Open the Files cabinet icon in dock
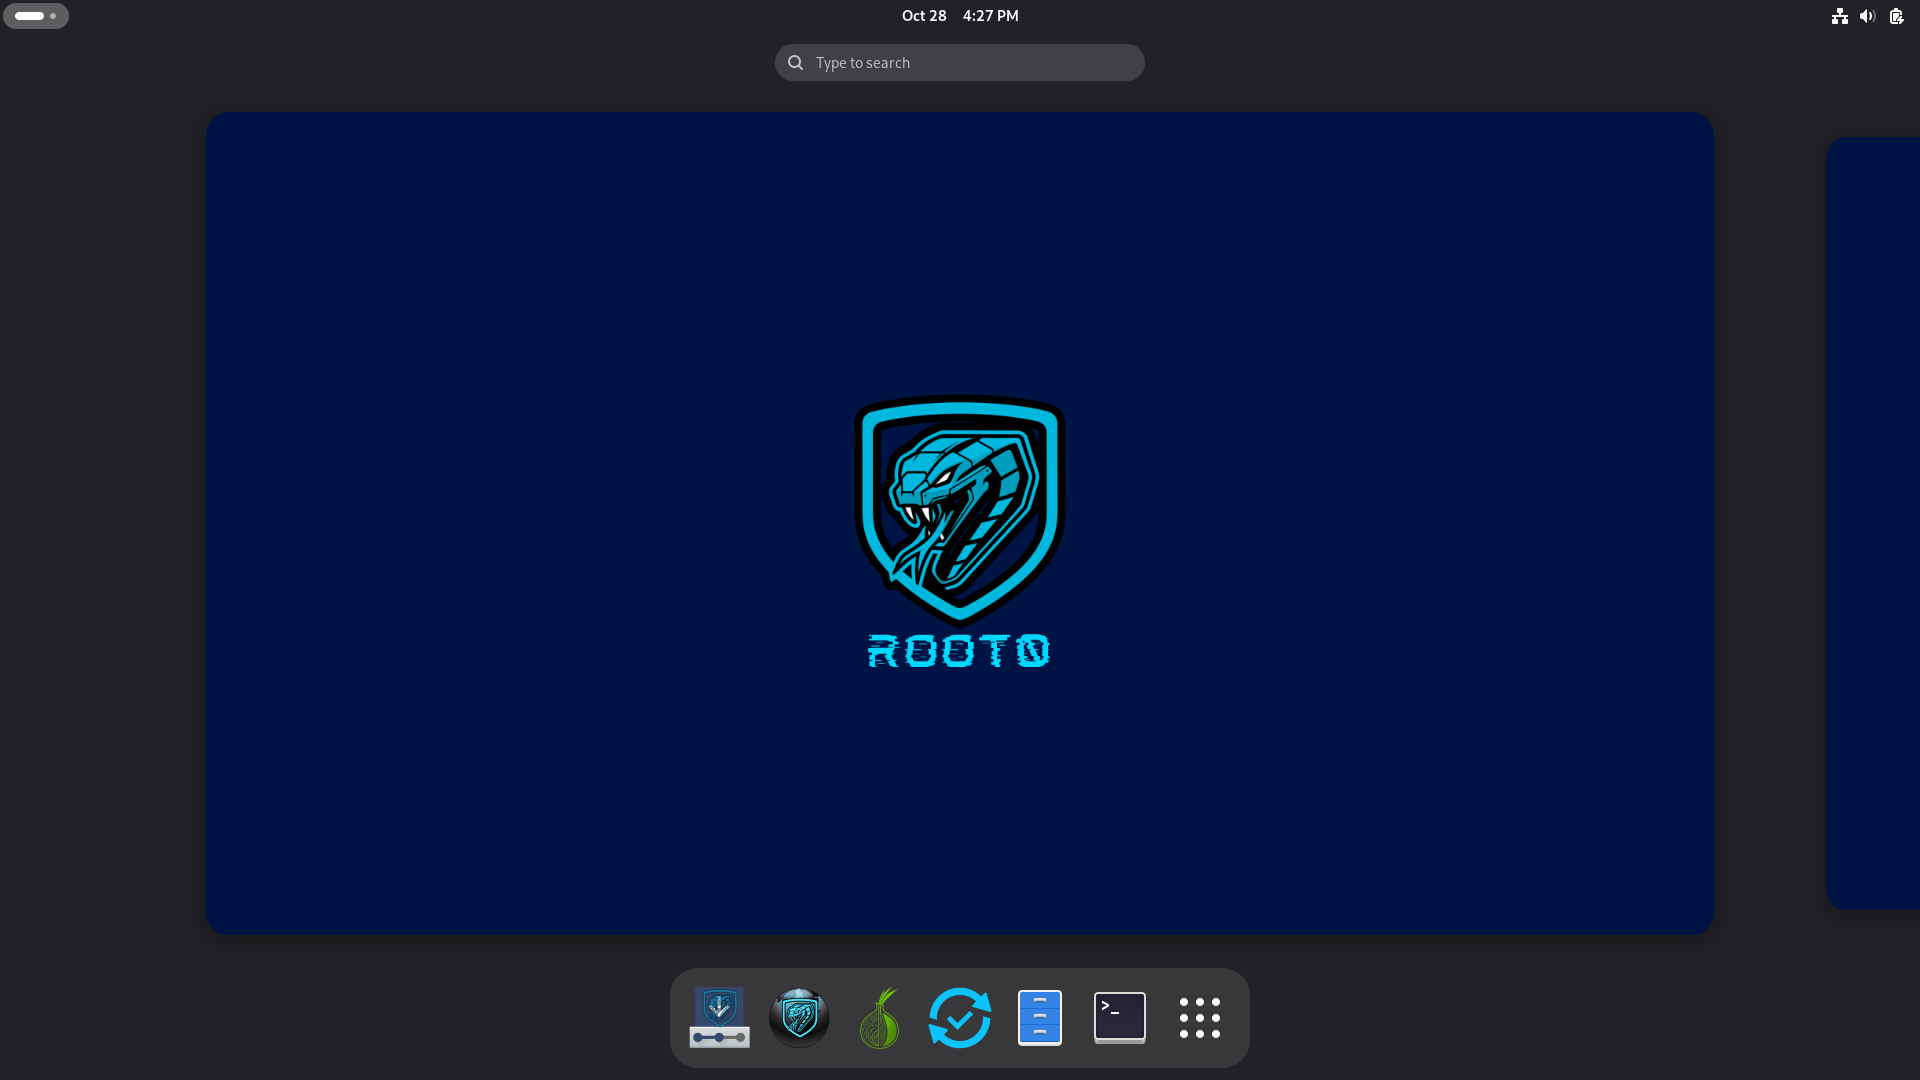 pos(1039,1017)
